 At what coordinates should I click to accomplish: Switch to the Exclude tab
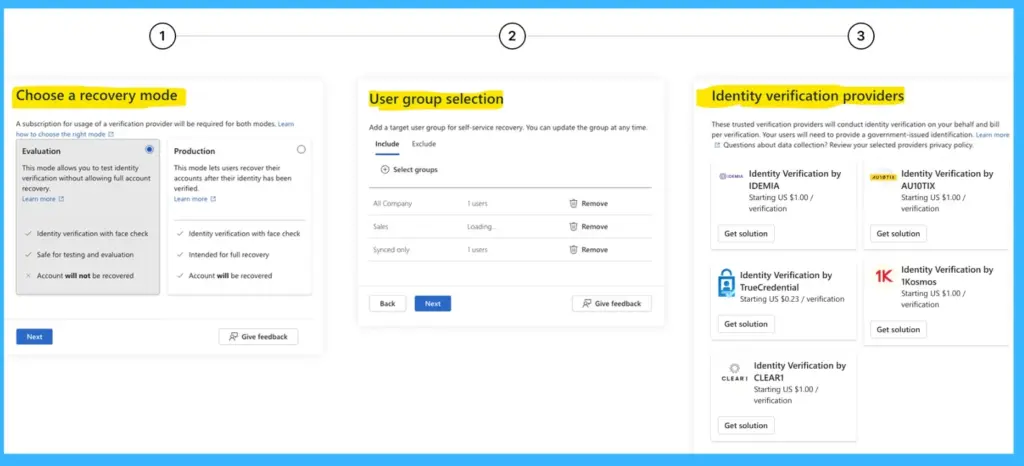(424, 144)
